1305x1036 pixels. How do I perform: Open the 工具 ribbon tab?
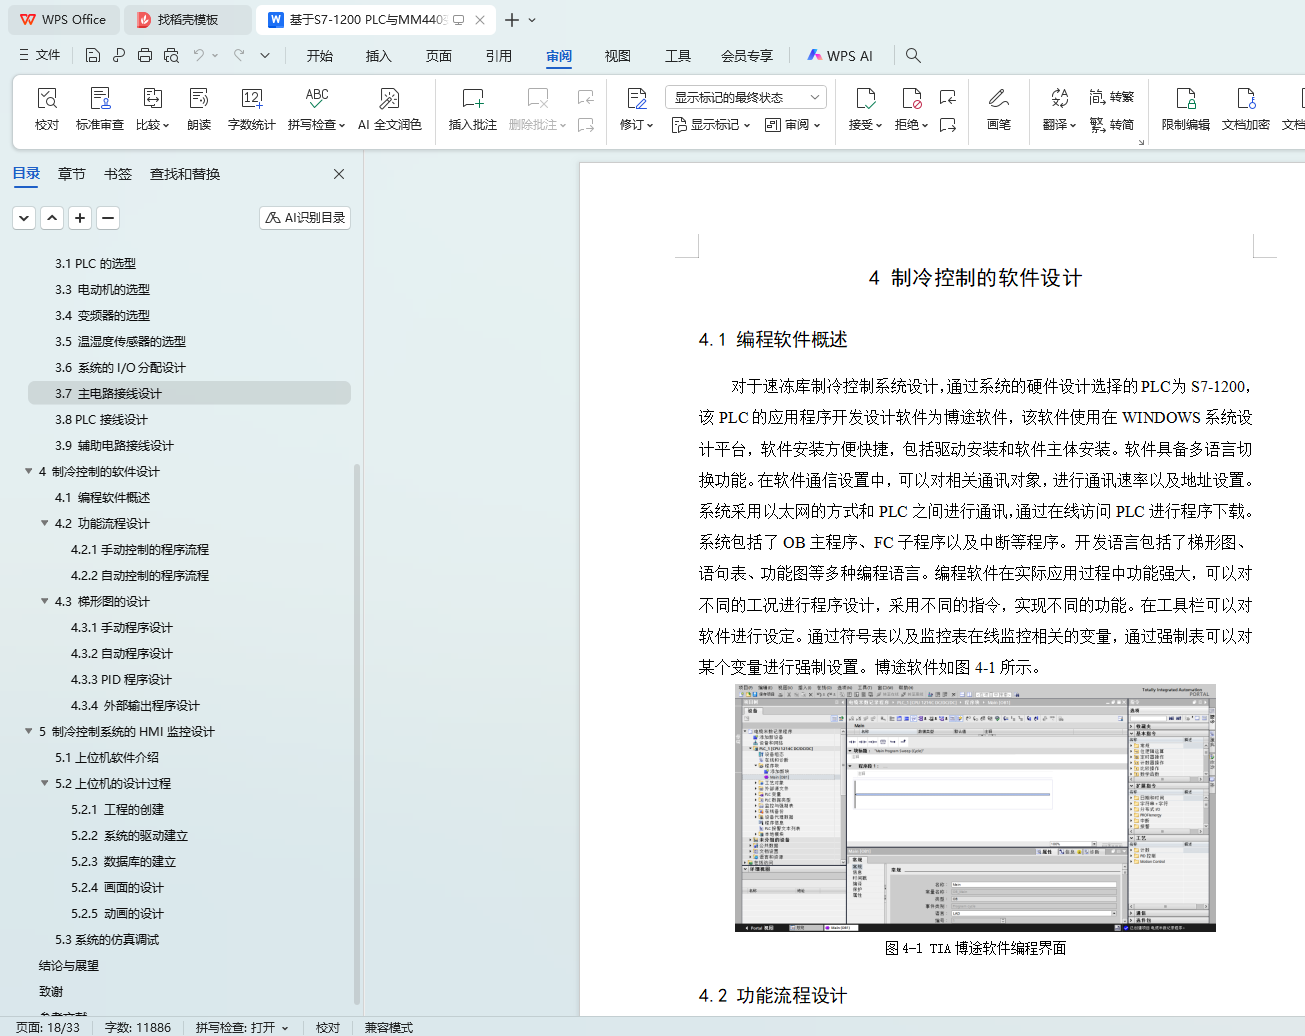678,56
